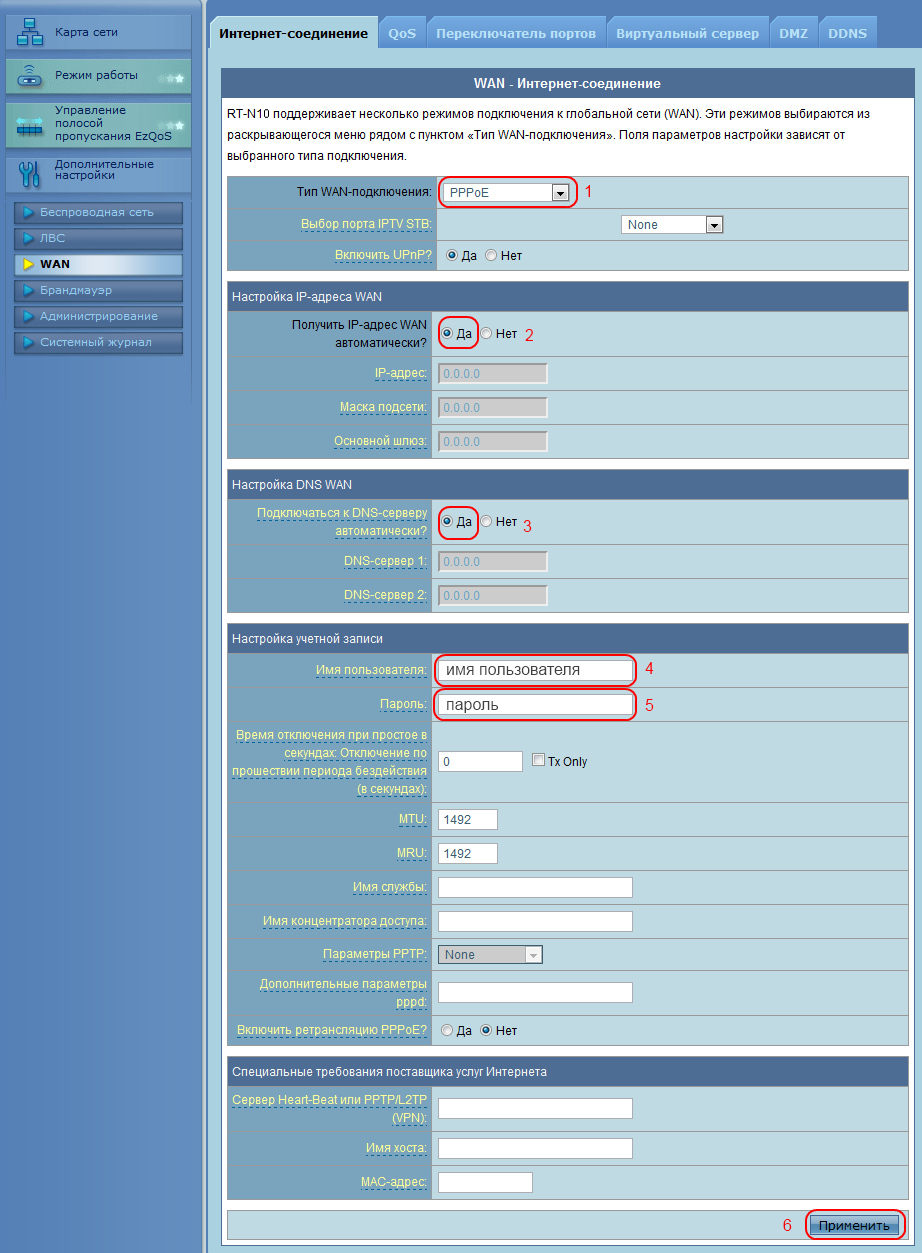Screen dimensions: 922x1253
Task: Click the router operation mode icon
Action: coord(31,76)
